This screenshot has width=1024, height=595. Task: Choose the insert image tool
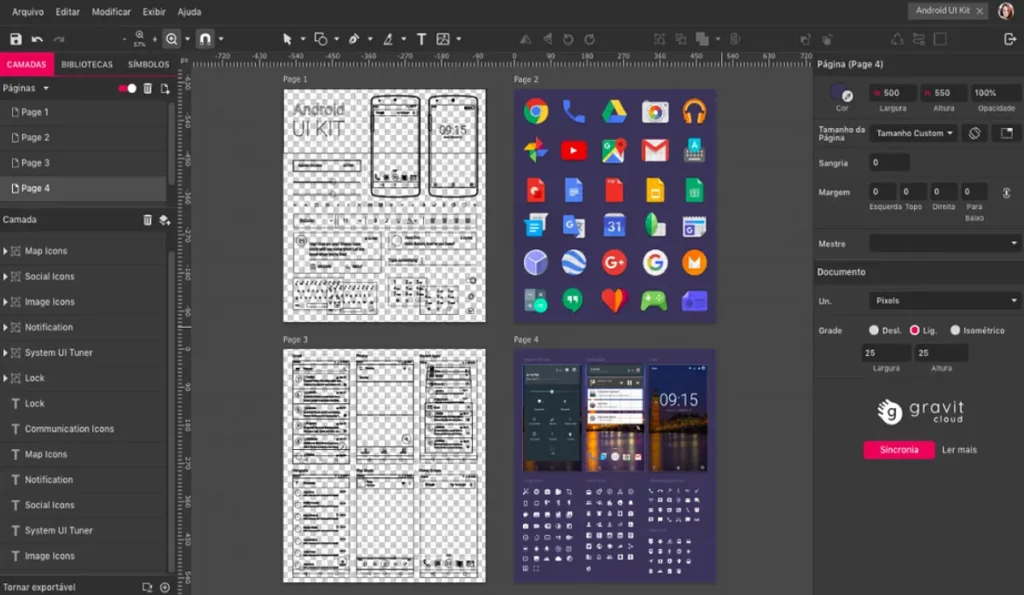click(x=443, y=39)
